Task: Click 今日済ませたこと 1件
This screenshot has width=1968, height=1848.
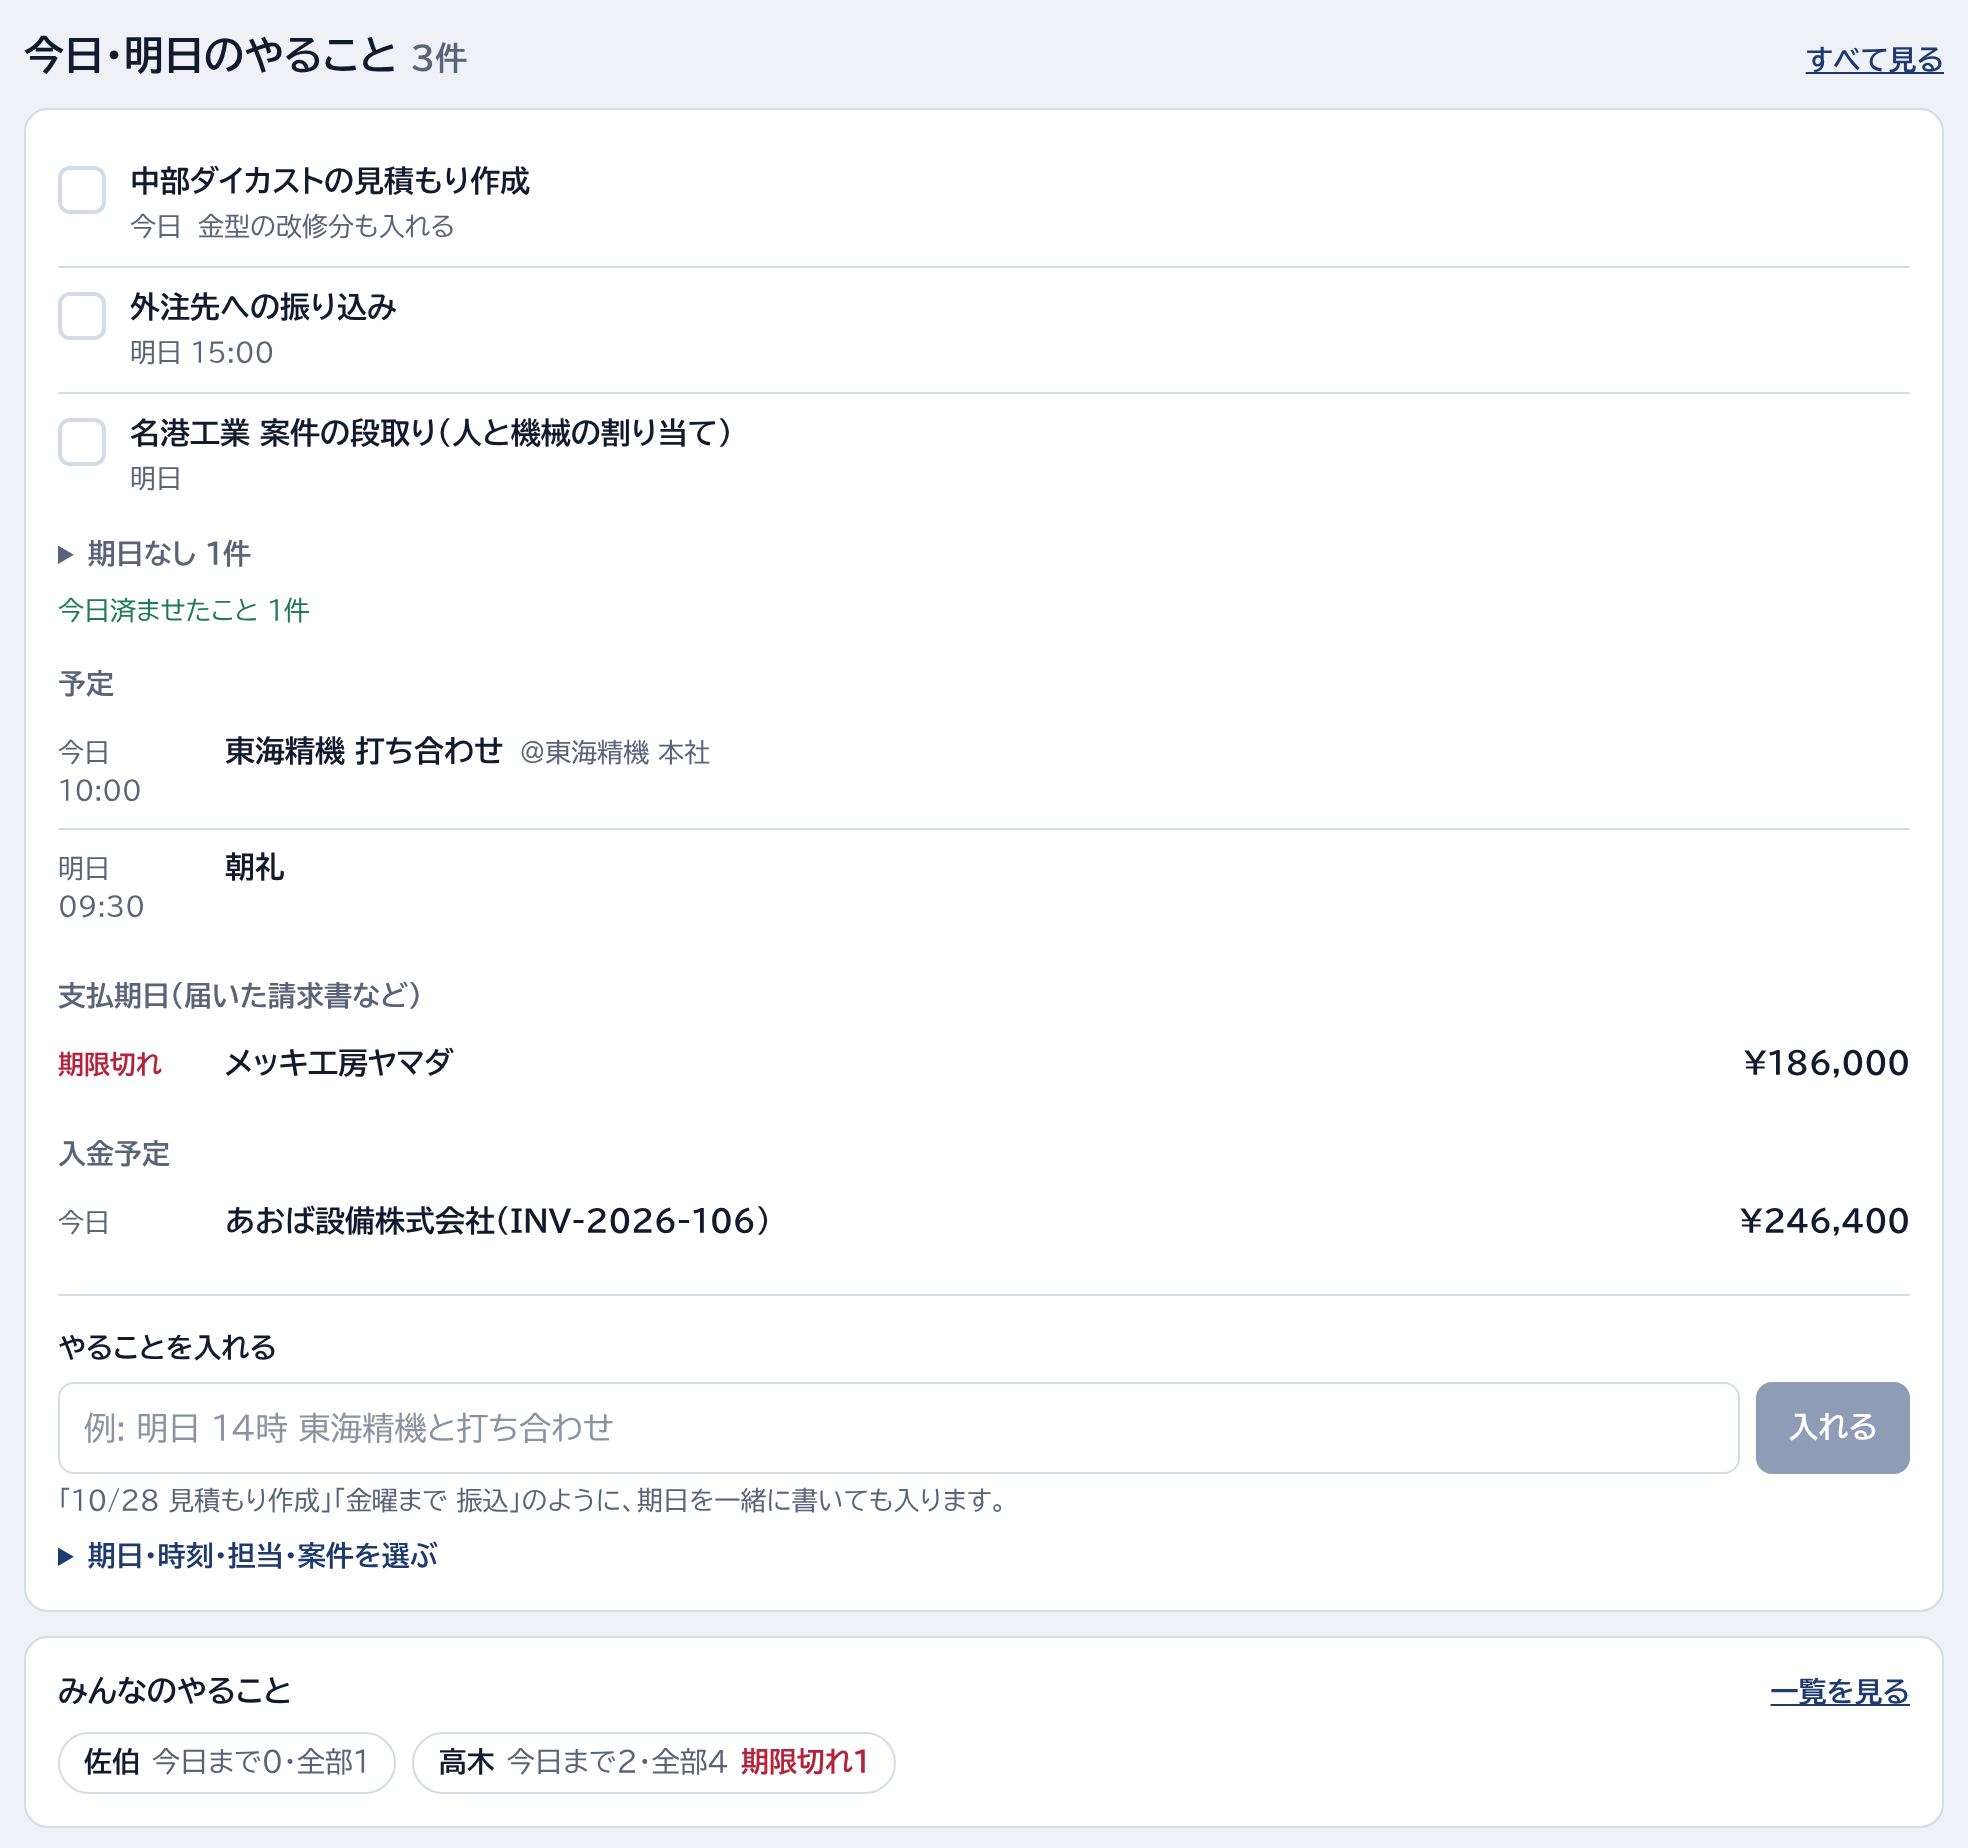Action: pyautogui.click(x=184, y=610)
